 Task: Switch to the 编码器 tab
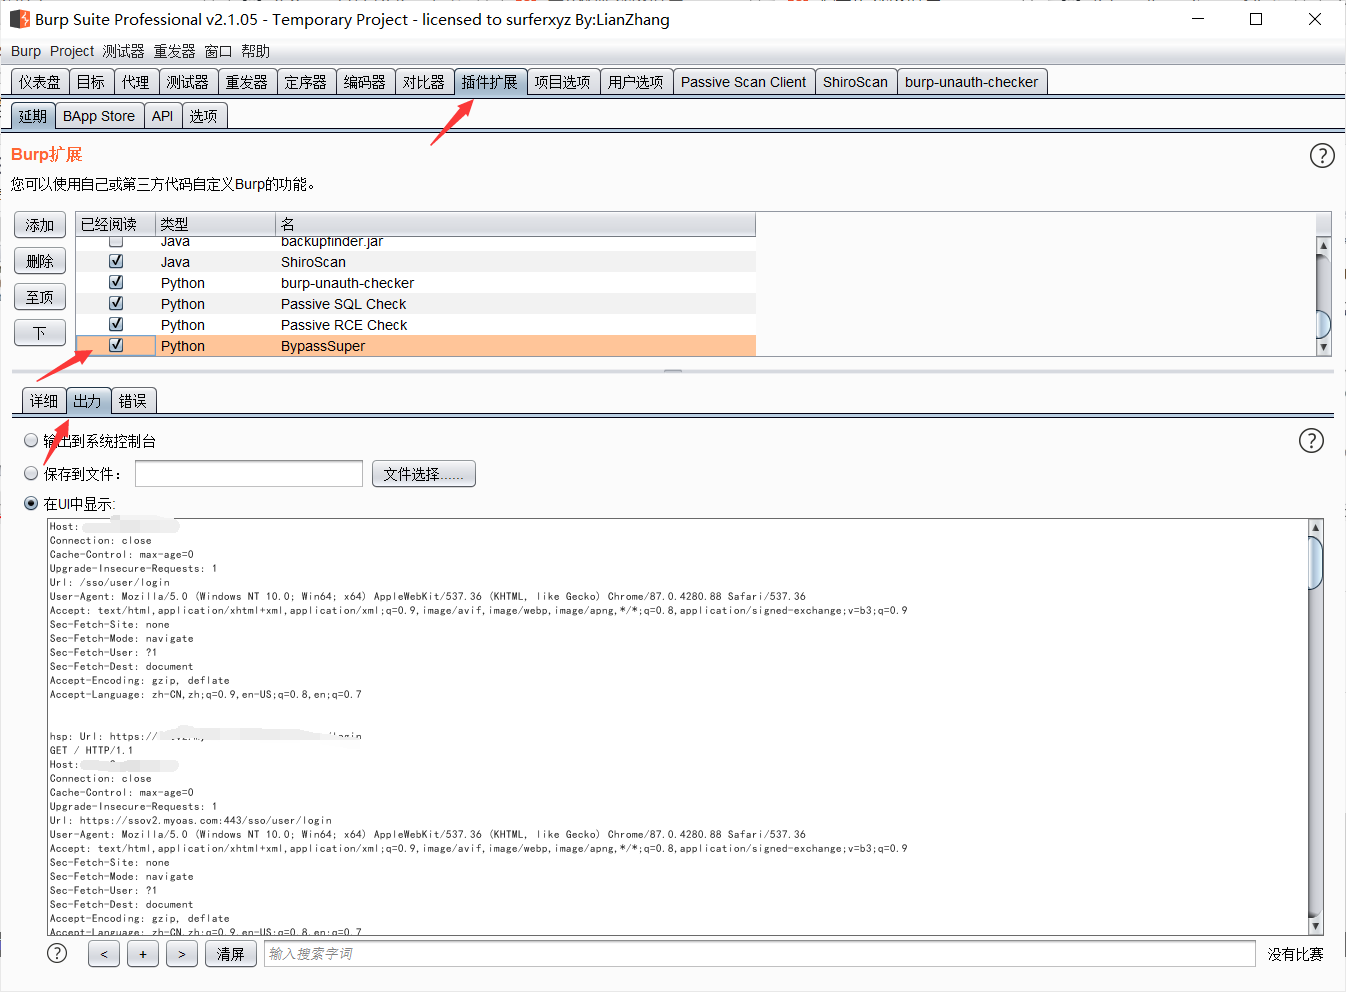pos(364,82)
